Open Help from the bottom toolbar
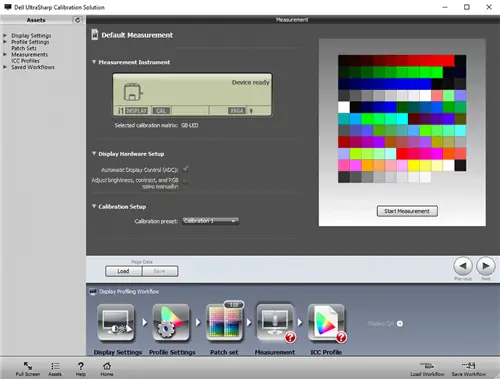 coord(81,366)
